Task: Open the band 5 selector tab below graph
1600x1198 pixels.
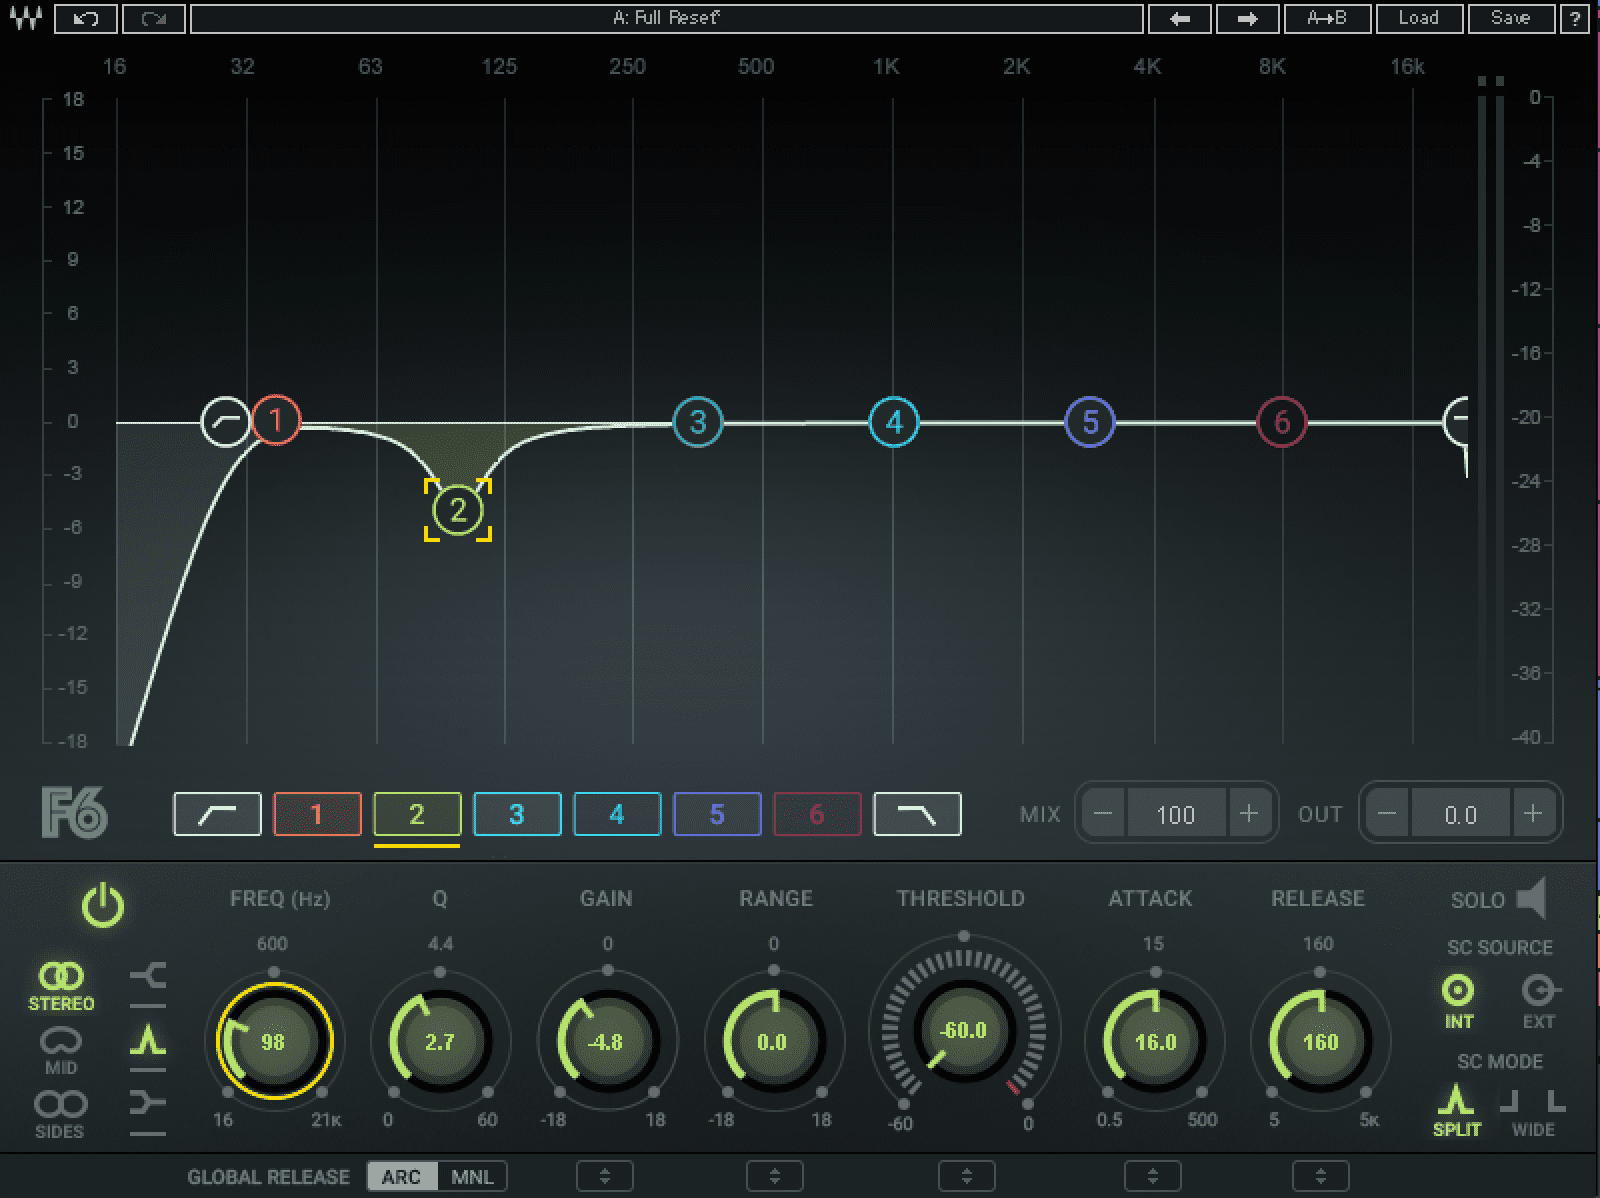Action: point(717,814)
